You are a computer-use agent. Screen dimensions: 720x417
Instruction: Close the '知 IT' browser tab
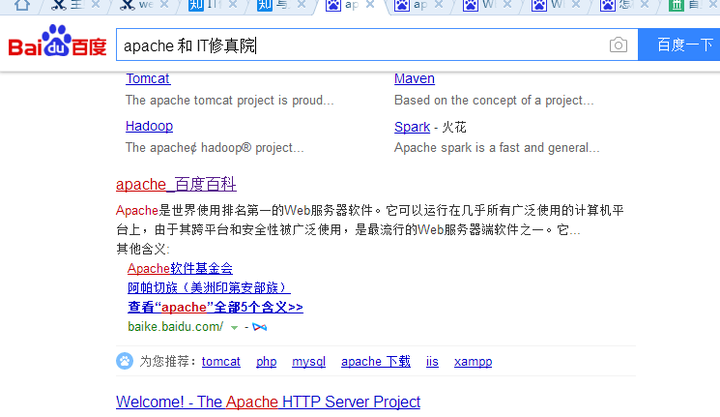232,5
